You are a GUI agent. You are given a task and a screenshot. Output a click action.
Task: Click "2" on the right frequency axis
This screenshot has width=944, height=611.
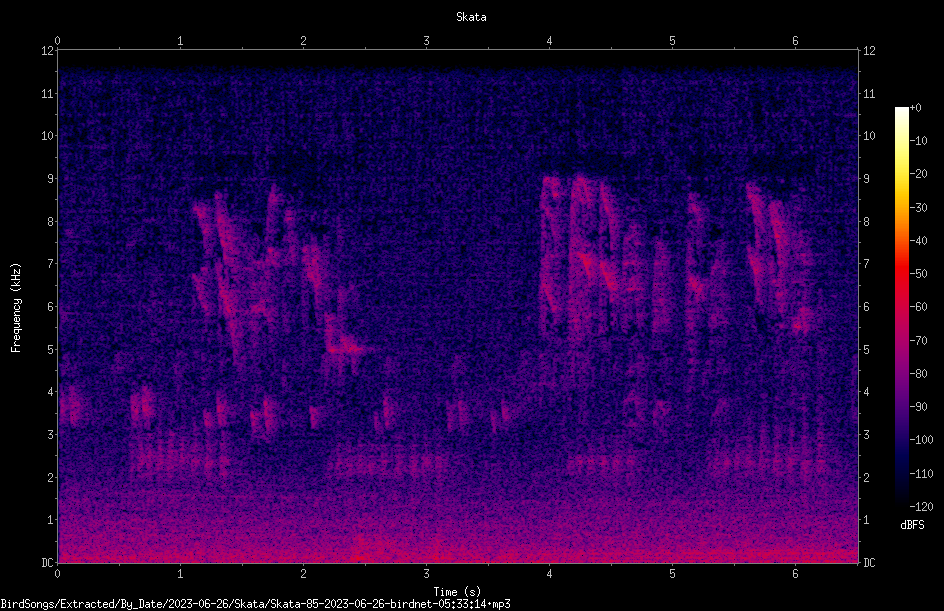pos(866,477)
